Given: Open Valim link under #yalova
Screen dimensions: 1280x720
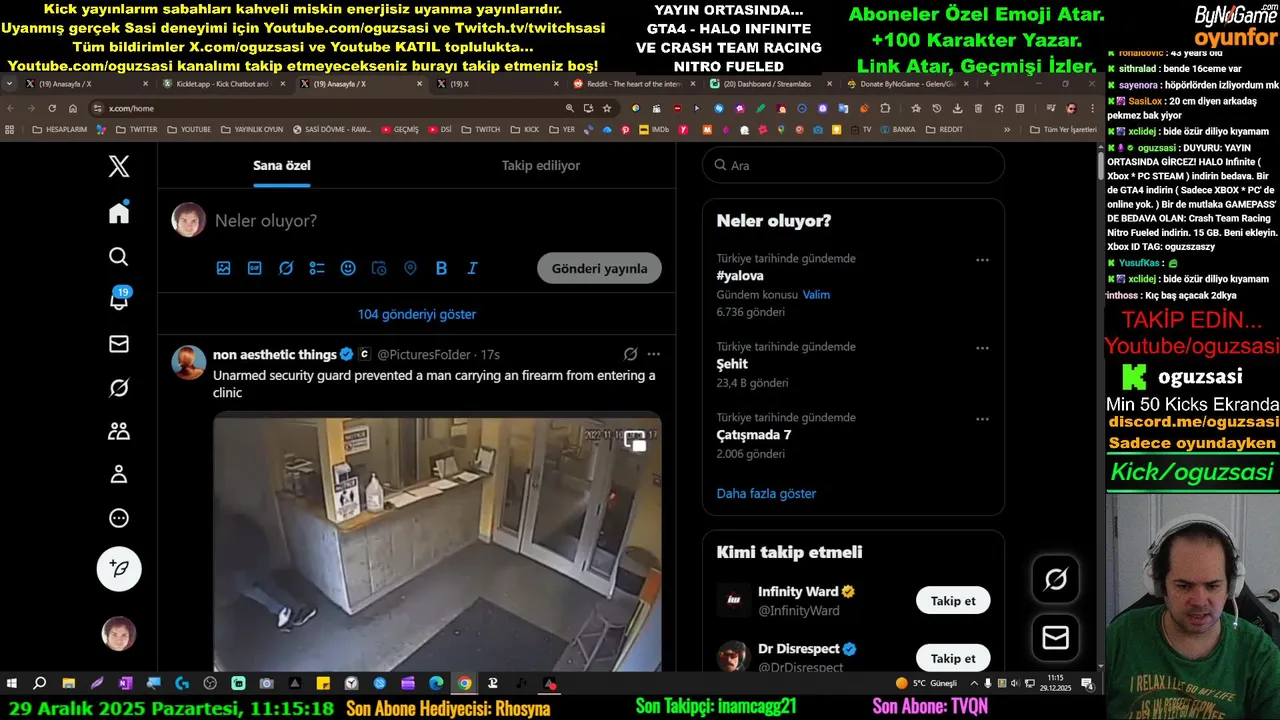Looking at the screenshot, I should tap(816, 295).
